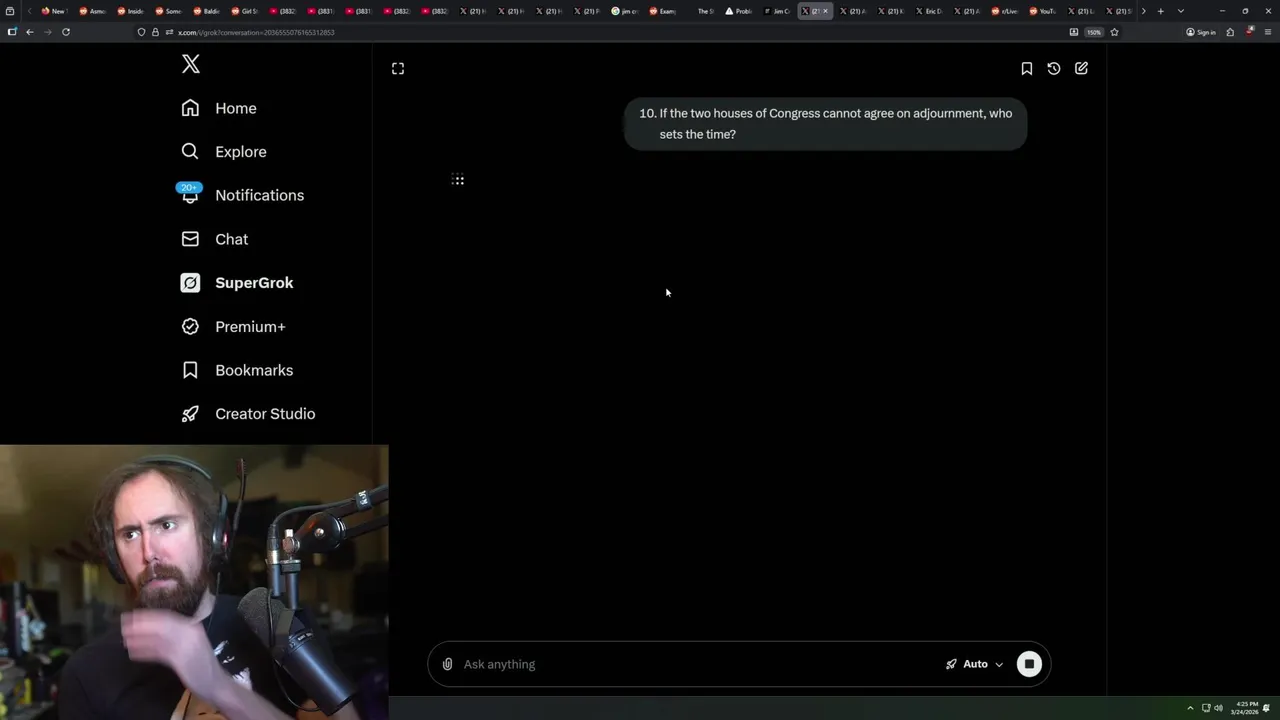This screenshot has height=720, width=1280.
Task: Switch to the Girl S tab
Action: pos(244,11)
